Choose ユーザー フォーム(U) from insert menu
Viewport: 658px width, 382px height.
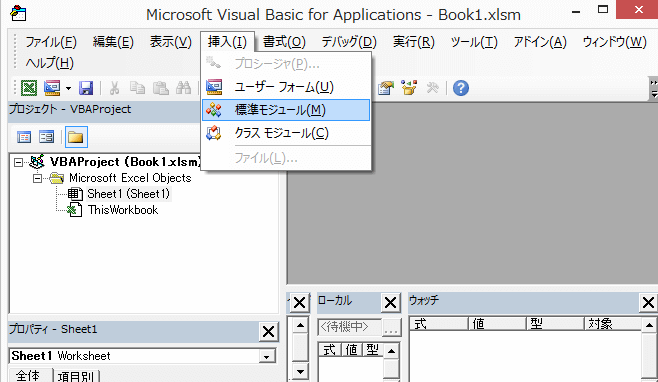click(286, 87)
